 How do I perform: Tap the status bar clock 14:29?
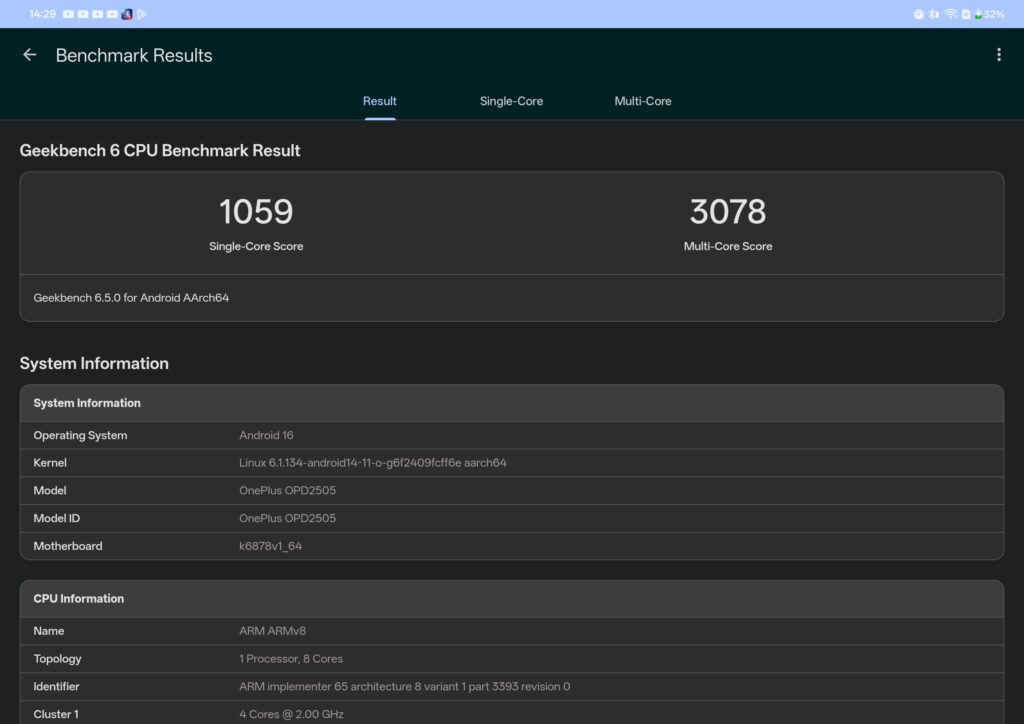[42, 14]
